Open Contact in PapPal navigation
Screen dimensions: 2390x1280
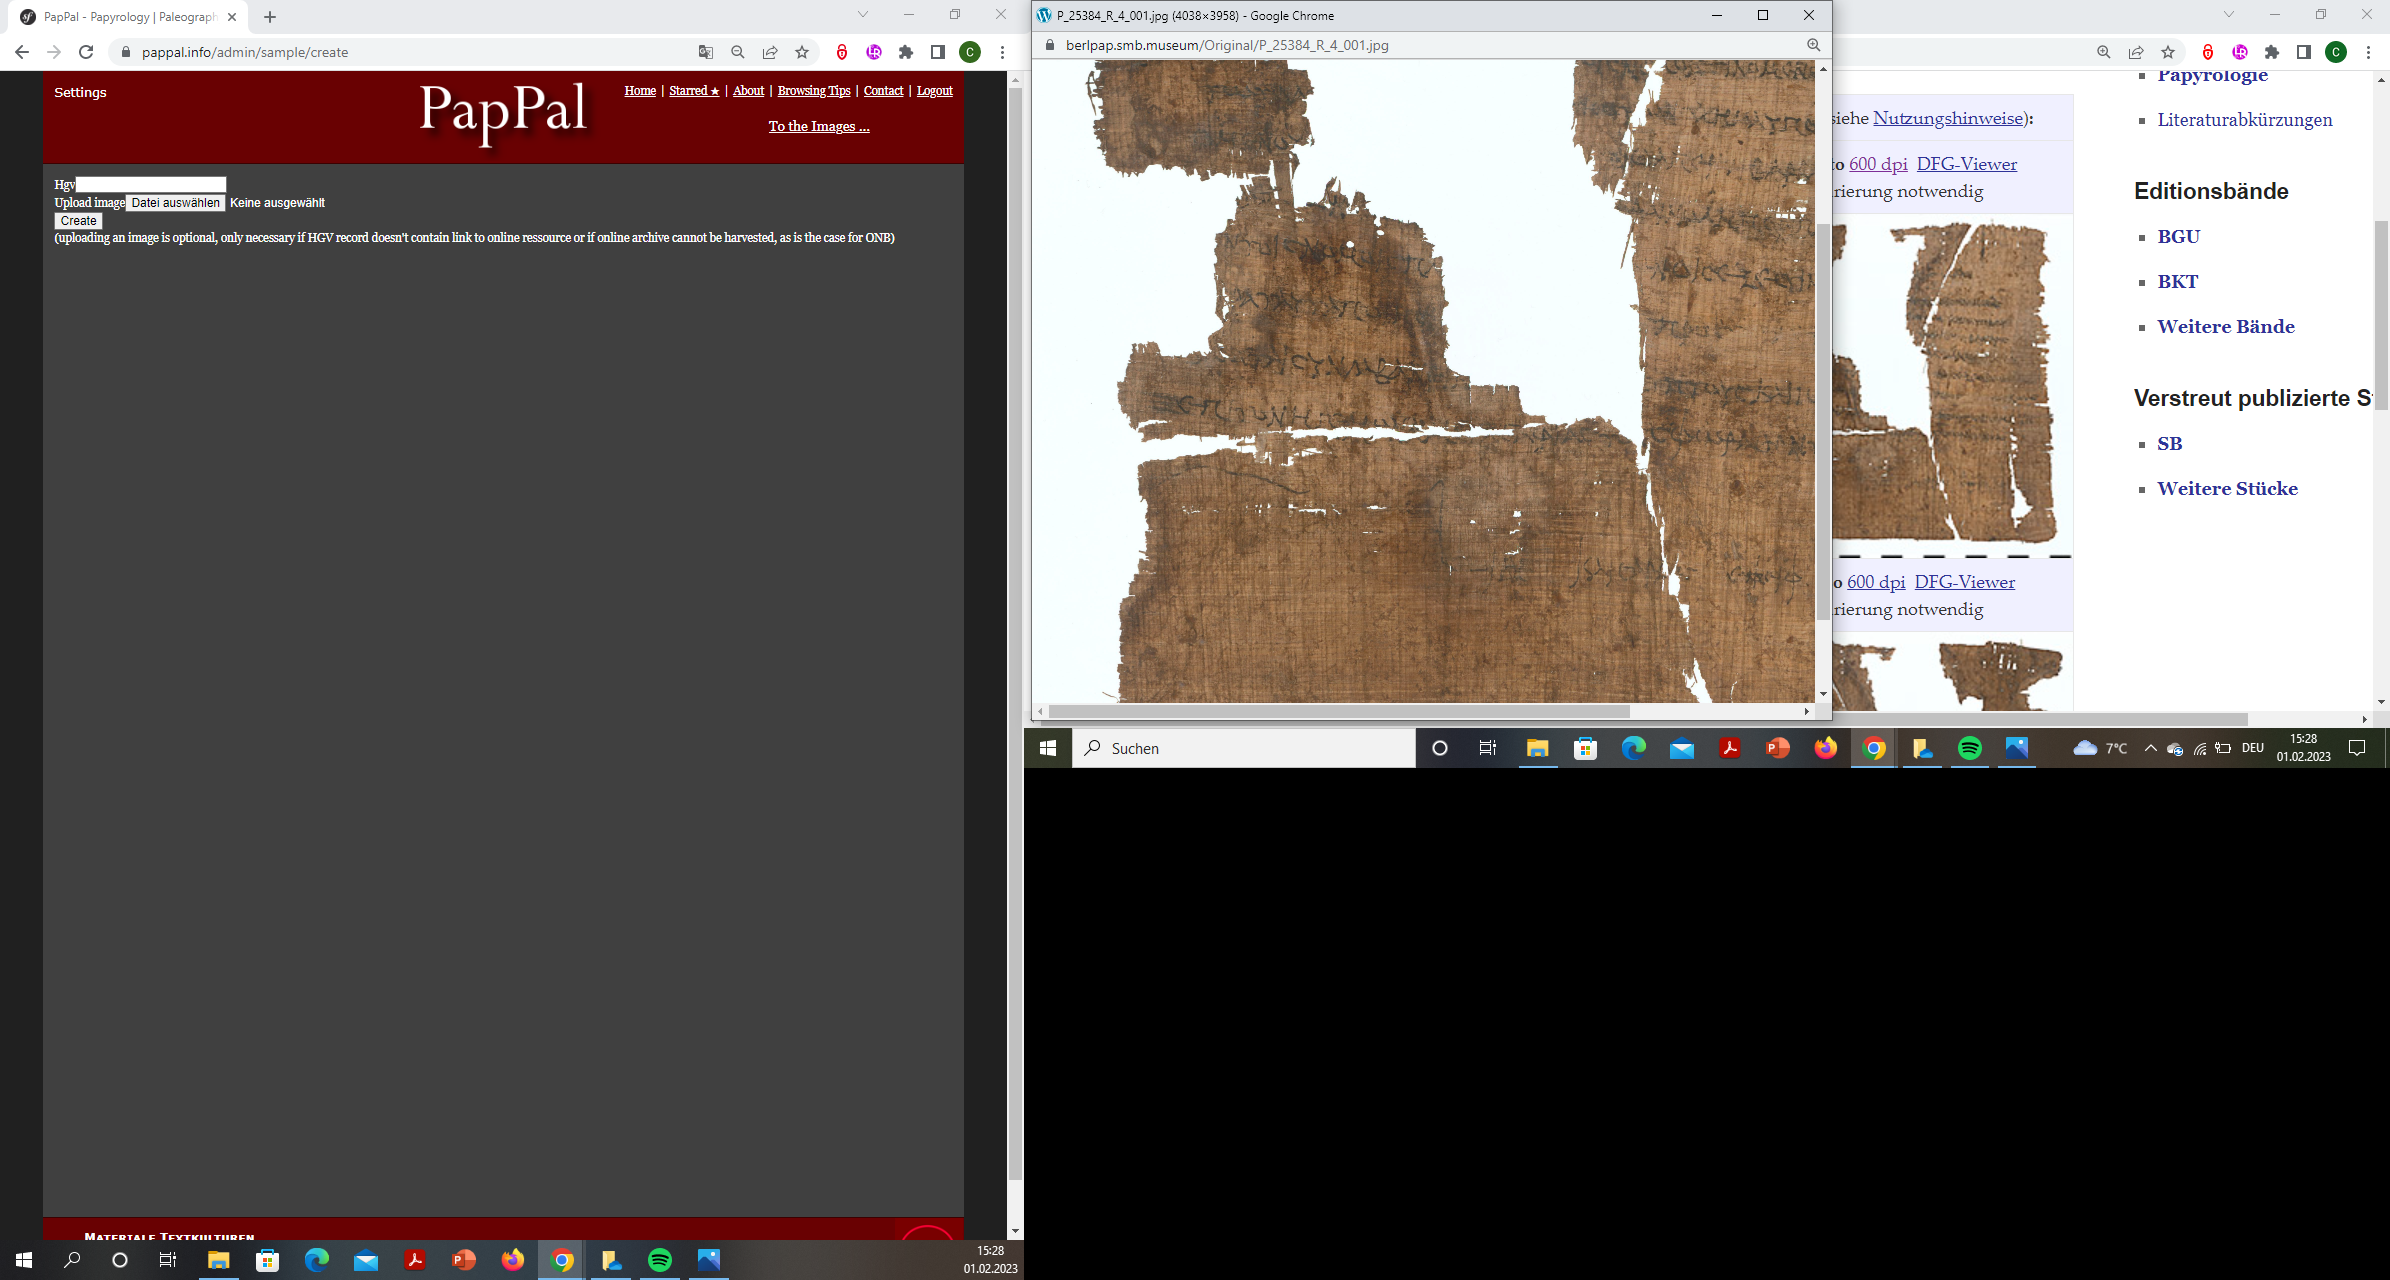(883, 91)
